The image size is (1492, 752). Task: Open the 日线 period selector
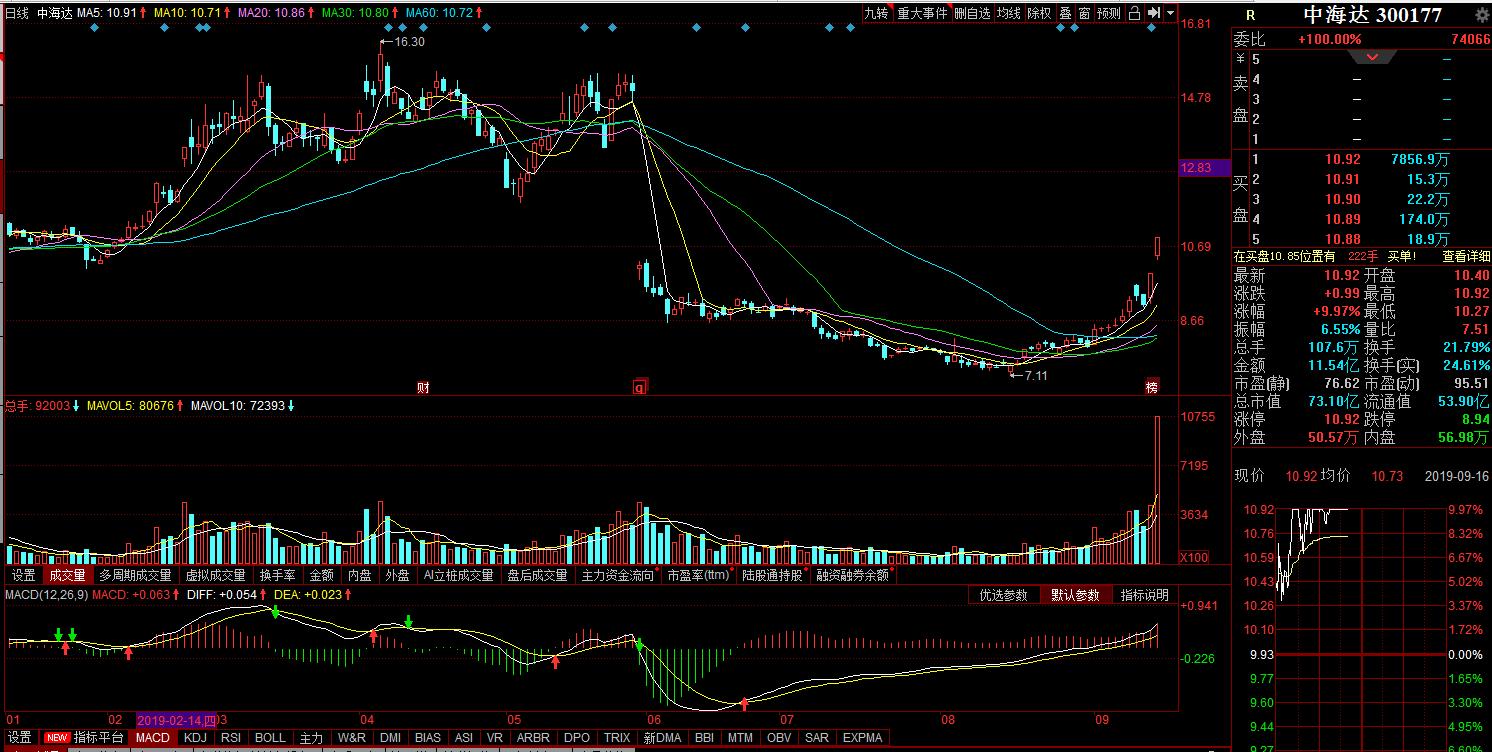18,14
